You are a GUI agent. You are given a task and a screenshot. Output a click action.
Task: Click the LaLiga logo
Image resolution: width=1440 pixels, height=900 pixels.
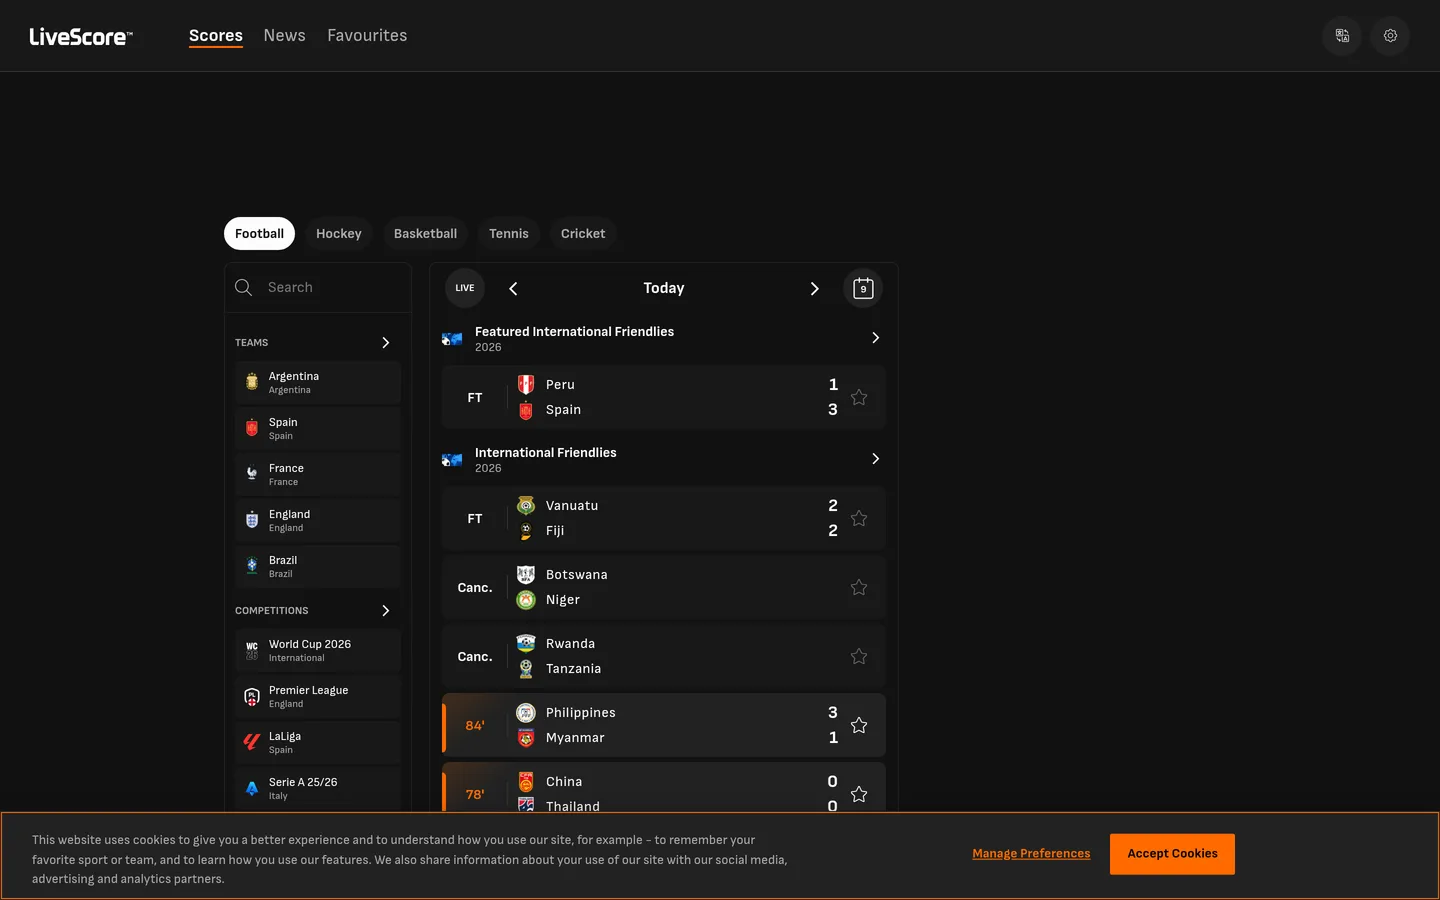[x=252, y=742]
